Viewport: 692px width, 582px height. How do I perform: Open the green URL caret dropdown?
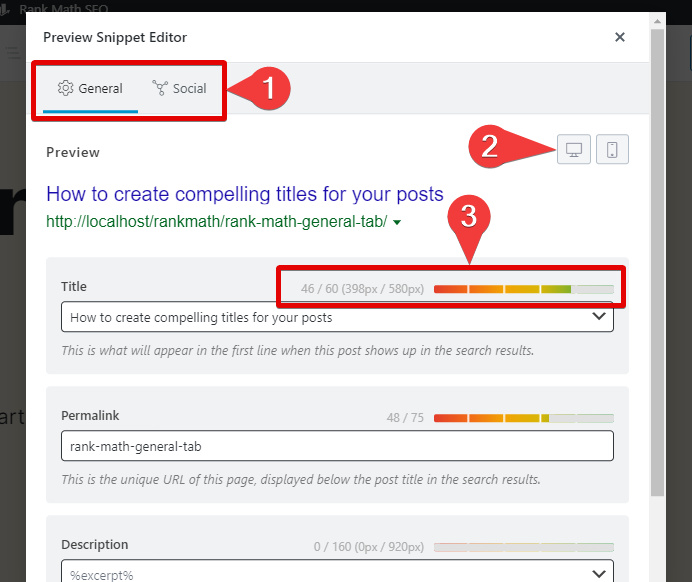click(397, 223)
